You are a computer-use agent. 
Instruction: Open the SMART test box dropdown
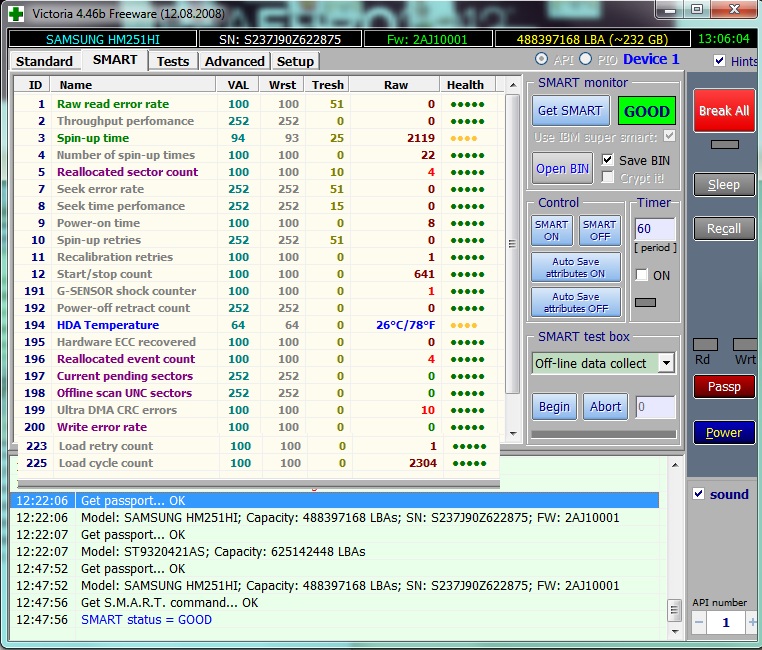click(x=666, y=363)
